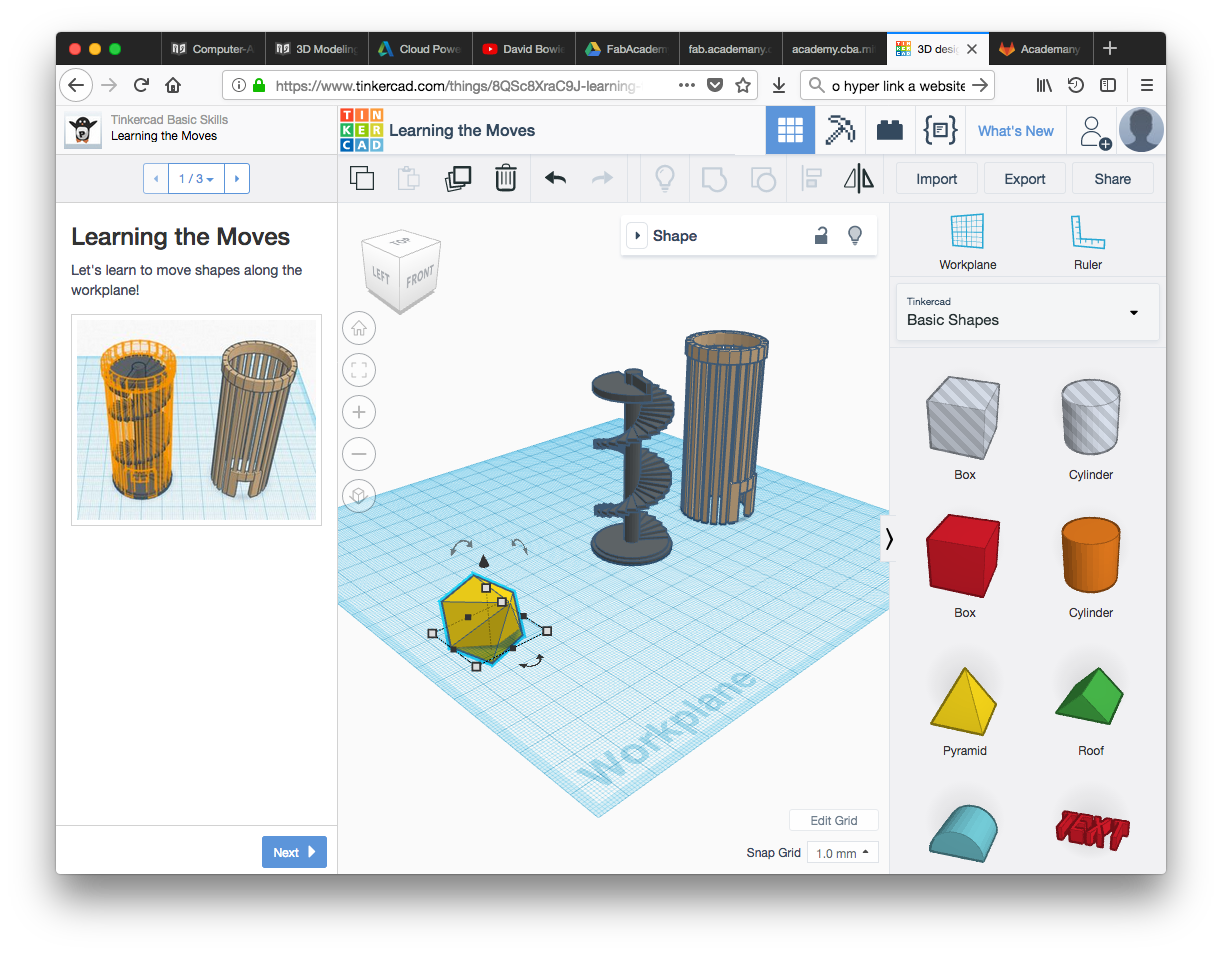1222x954 pixels.
Task: Select the Workplane tool
Action: pyautogui.click(x=967, y=242)
